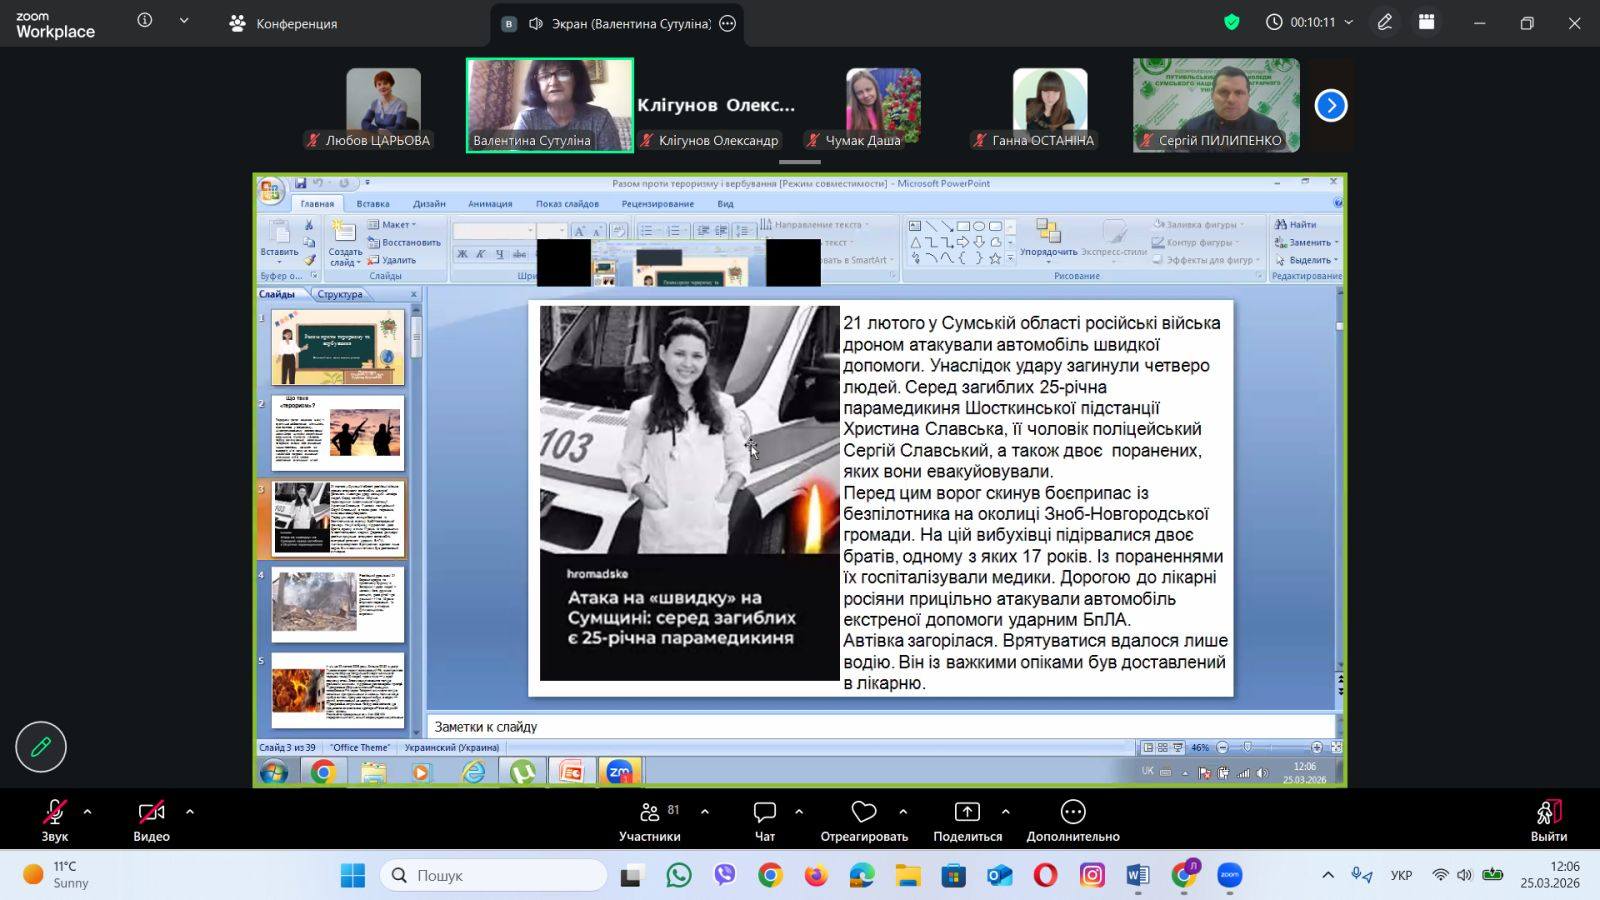This screenshot has height=900, width=1600.
Task: Click the Leave meeting icon
Action: pyautogui.click(x=1548, y=813)
